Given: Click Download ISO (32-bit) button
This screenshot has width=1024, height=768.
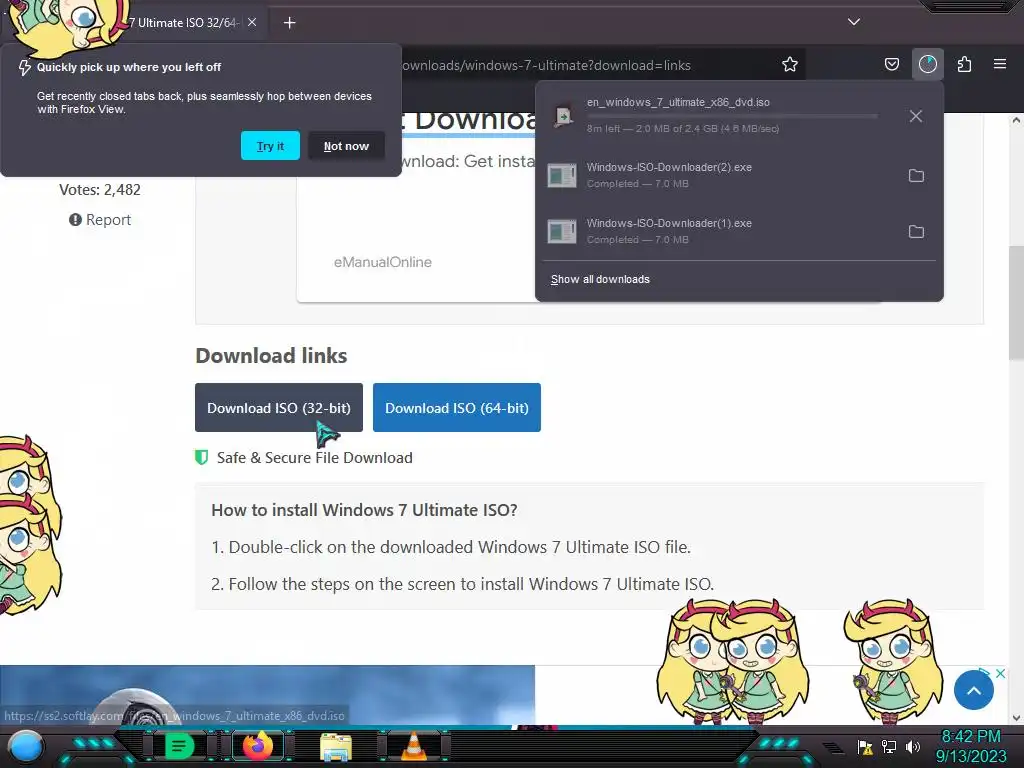Looking at the screenshot, I should point(279,408).
